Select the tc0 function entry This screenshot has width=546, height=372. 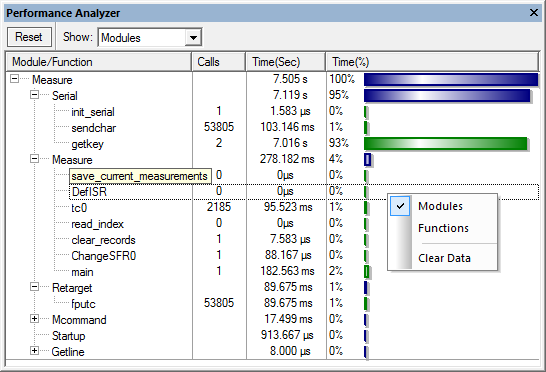[79, 208]
